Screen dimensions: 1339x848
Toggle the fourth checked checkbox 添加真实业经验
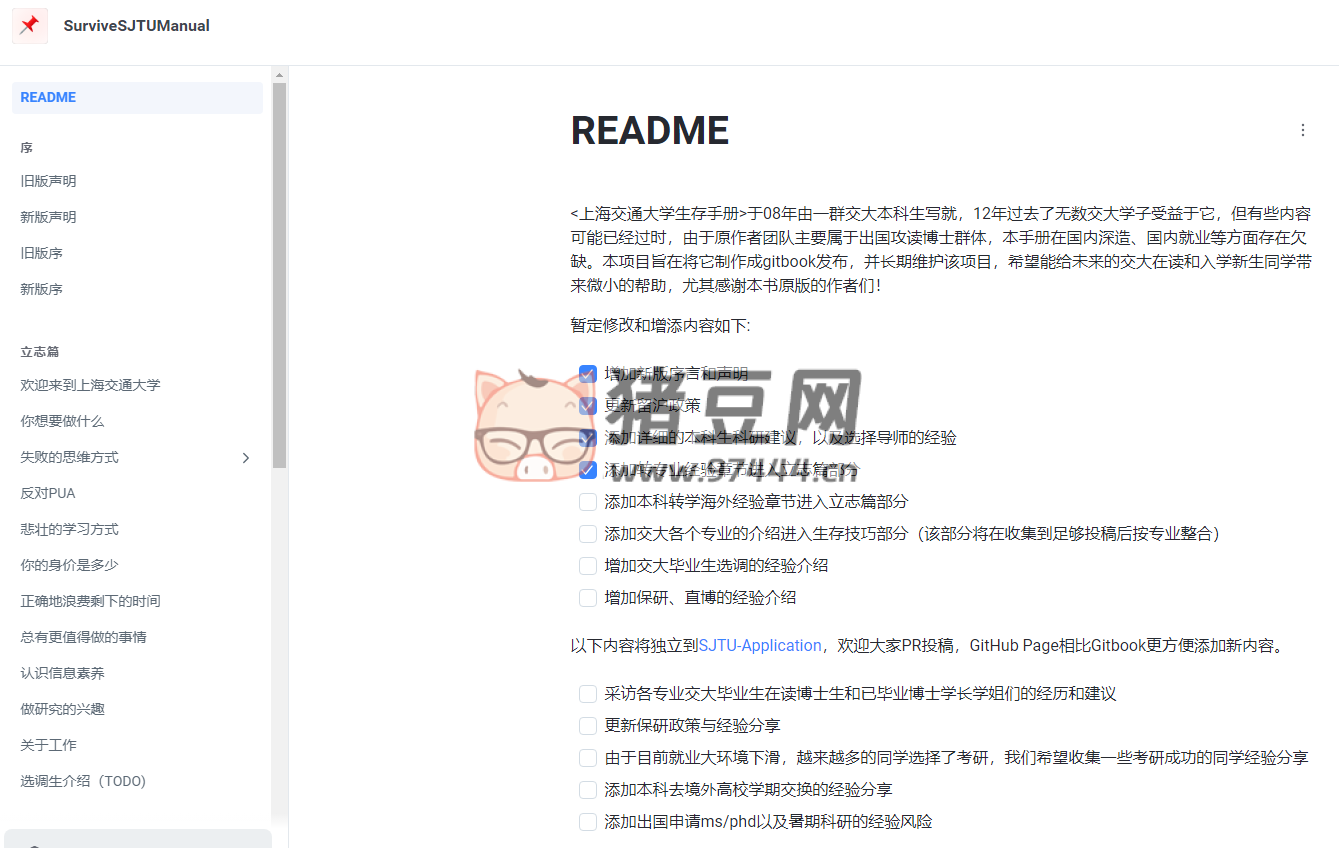[x=588, y=470]
